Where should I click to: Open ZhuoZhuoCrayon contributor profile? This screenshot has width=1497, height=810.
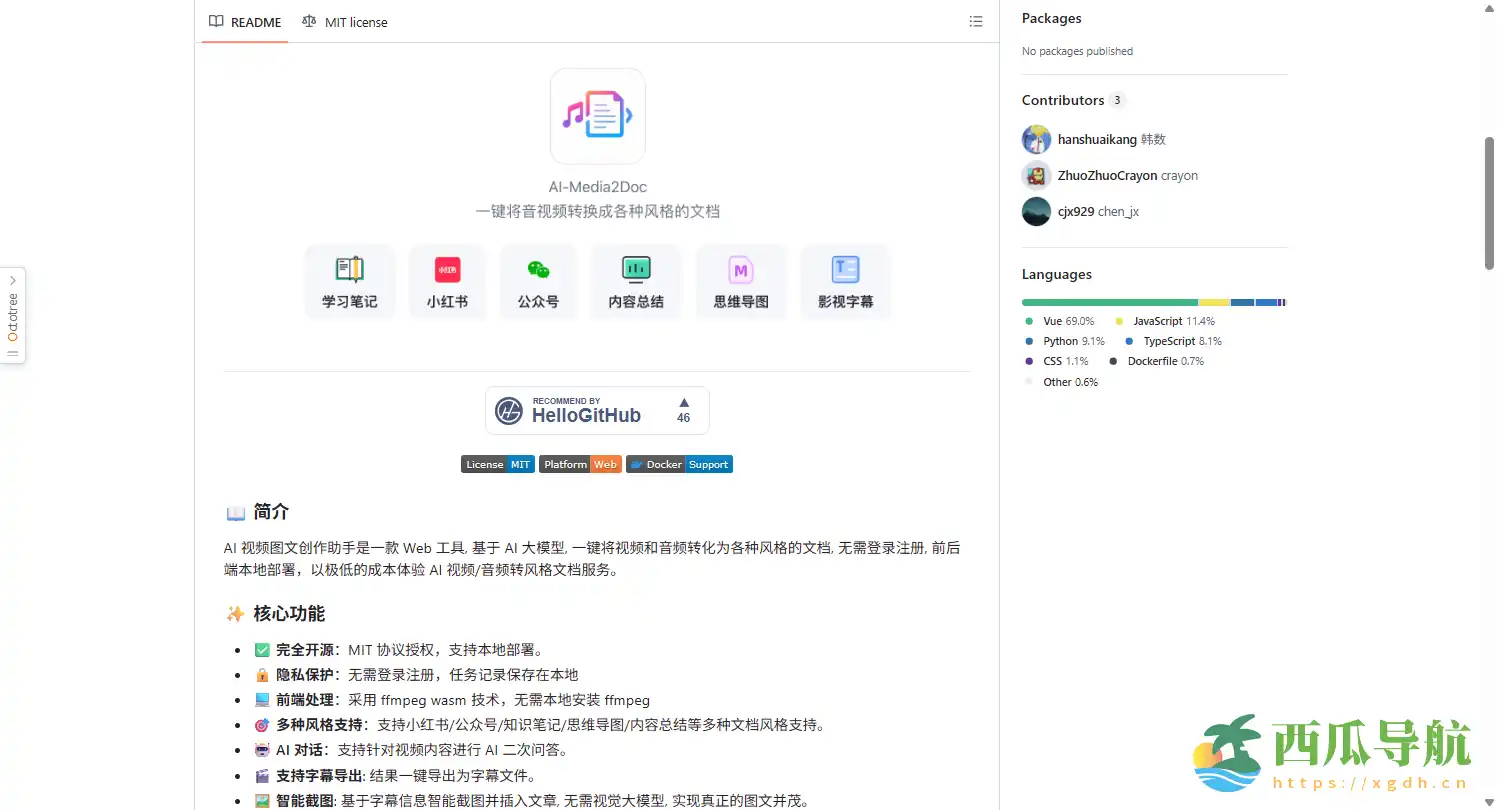pyautogui.click(x=1107, y=176)
